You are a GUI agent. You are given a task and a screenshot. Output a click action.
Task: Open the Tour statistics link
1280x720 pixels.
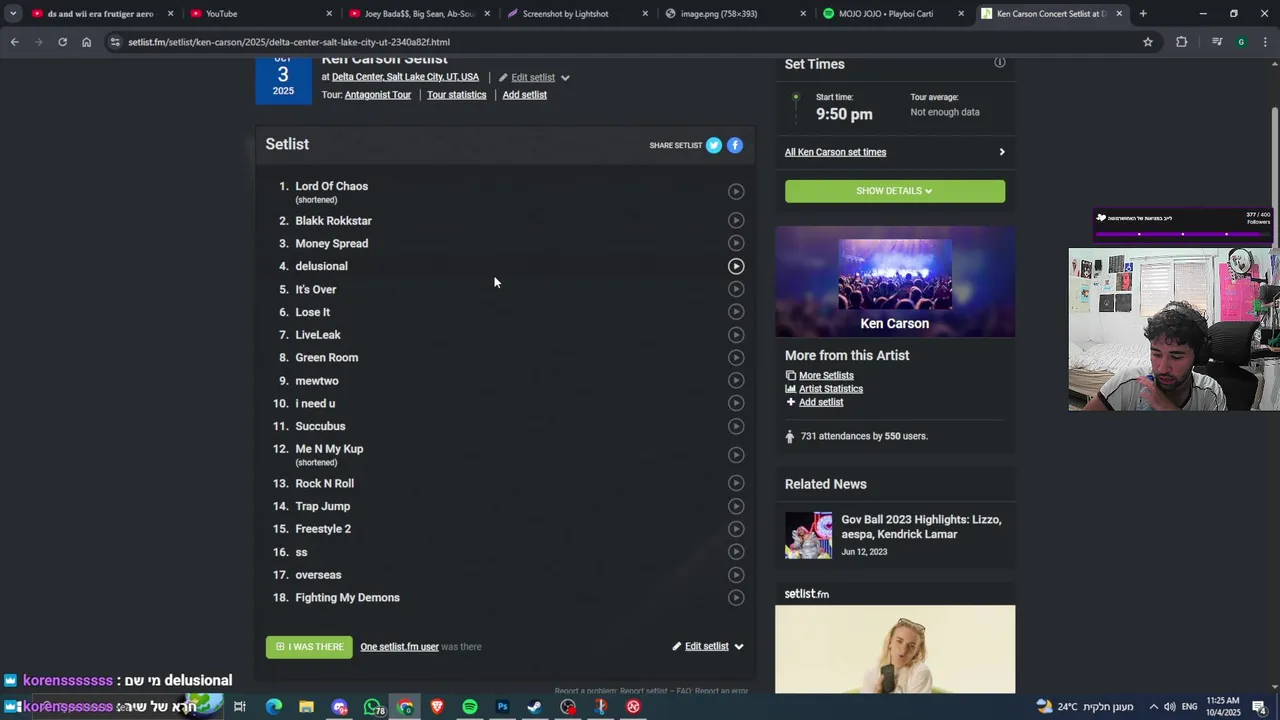tap(457, 95)
